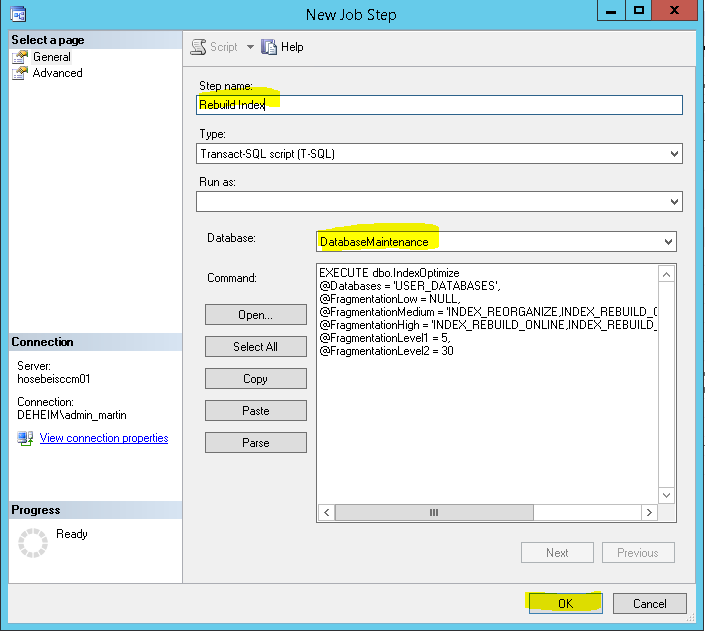Open View connection properties link
The width and height of the screenshot is (705, 631).
pos(104,438)
